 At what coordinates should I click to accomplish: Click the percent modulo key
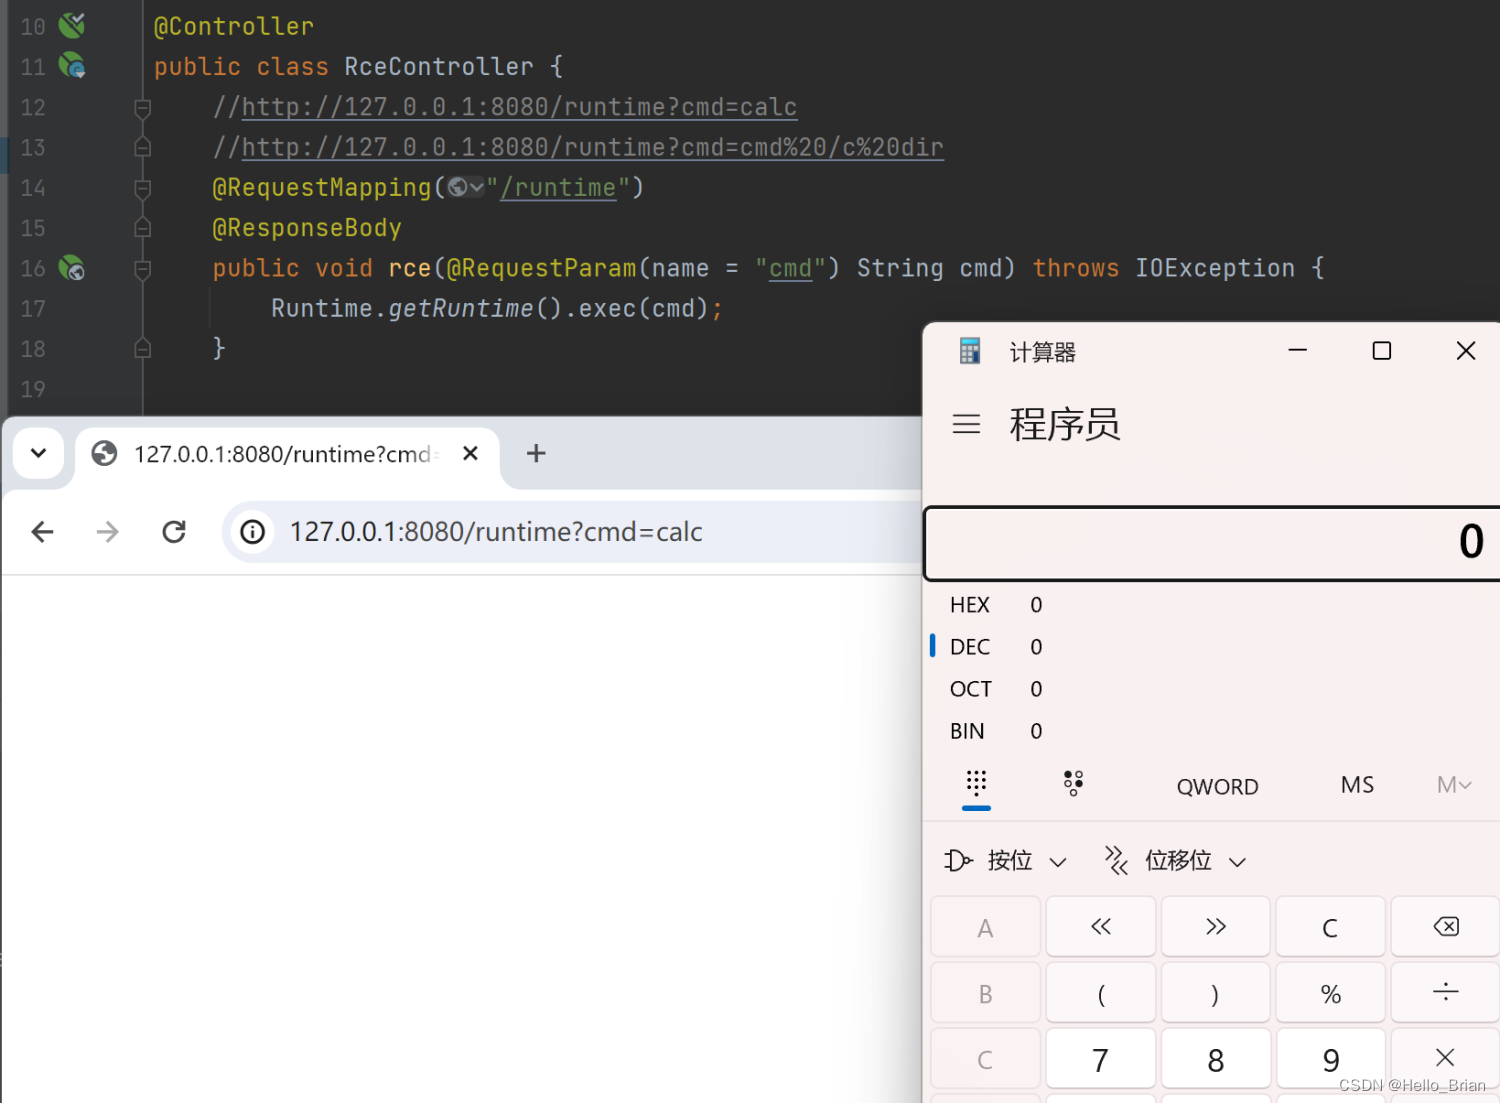[1331, 993]
